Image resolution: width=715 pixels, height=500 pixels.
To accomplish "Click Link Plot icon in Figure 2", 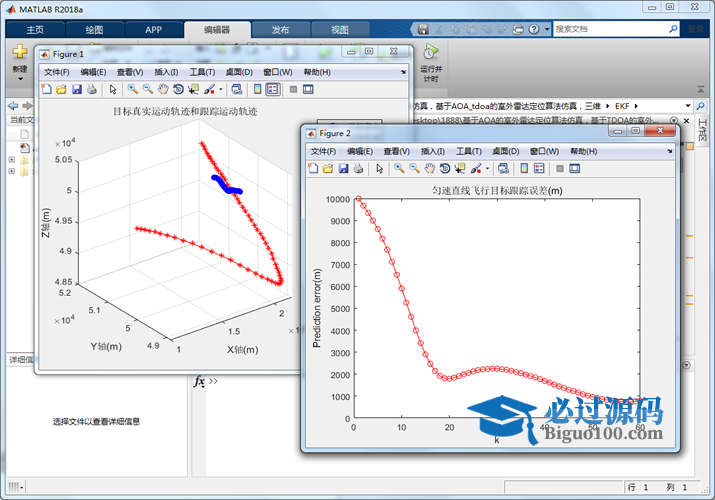I will click(x=503, y=169).
